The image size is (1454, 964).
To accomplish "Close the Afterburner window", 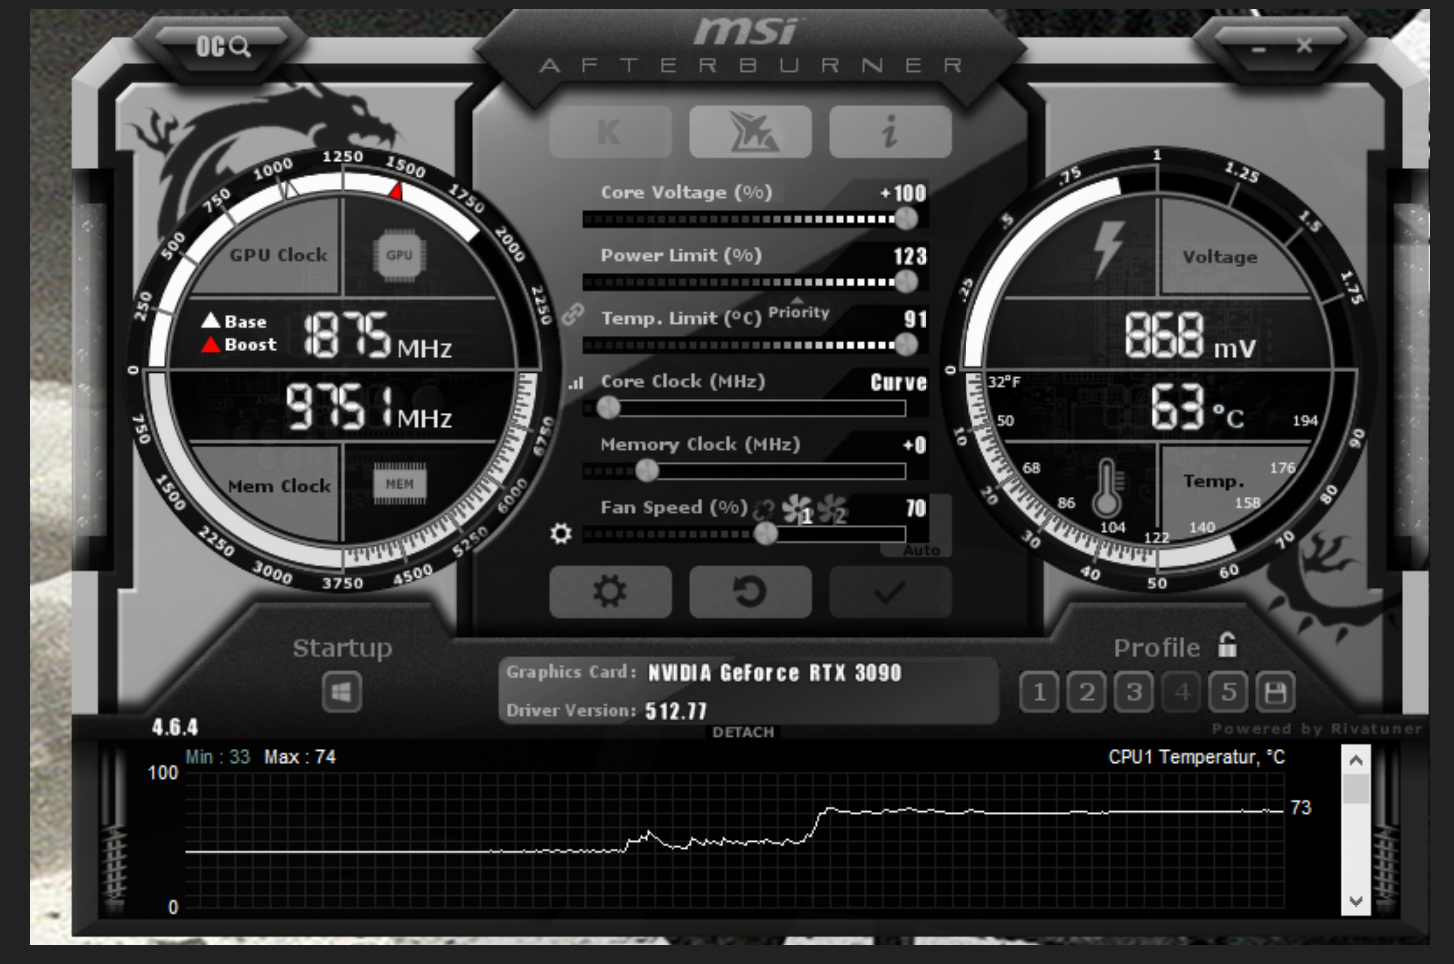I will 1304,45.
